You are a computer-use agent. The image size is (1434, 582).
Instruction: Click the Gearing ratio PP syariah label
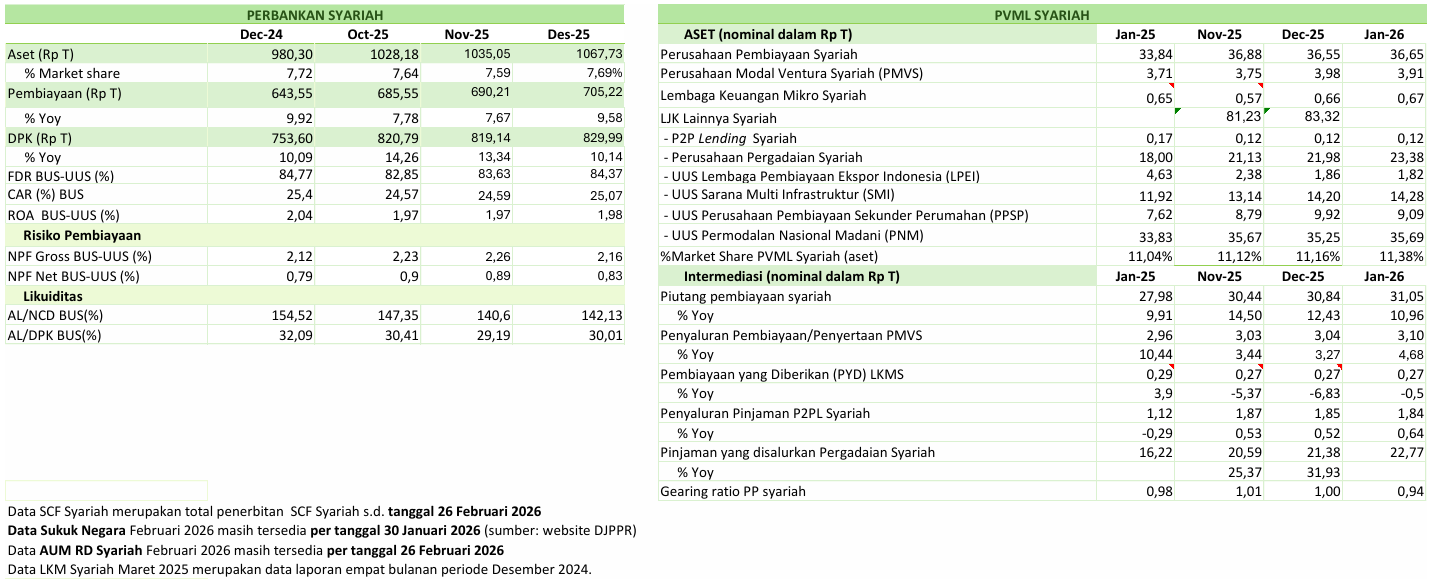pos(733,491)
